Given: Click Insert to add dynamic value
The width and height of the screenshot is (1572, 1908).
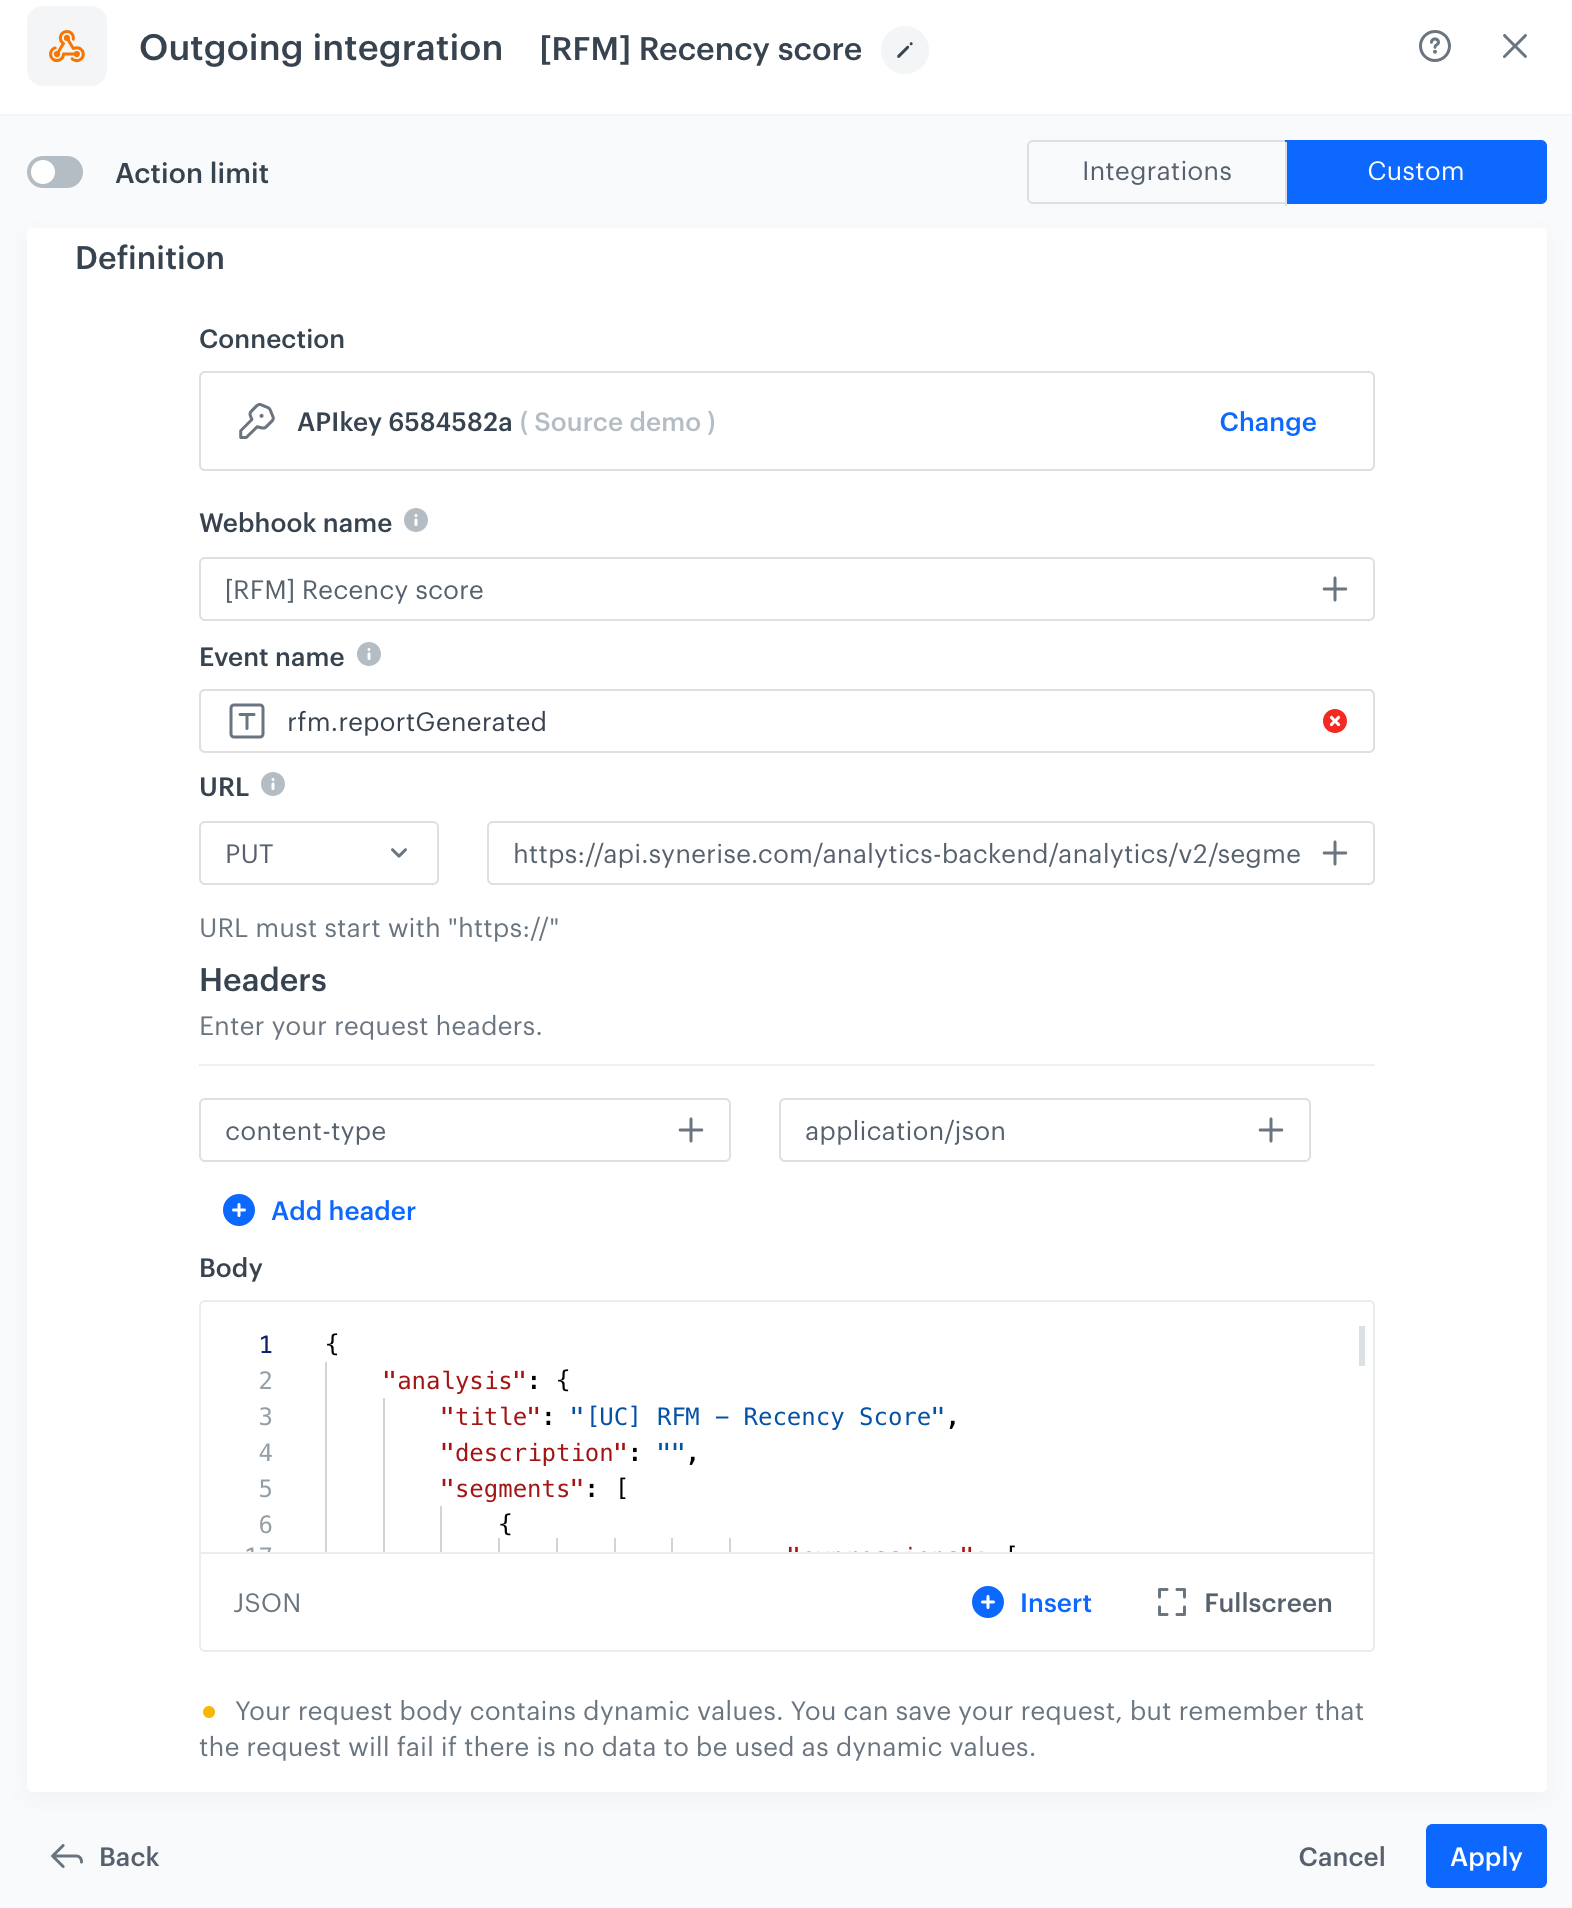Looking at the screenshot, I should click(1032, 1602).
